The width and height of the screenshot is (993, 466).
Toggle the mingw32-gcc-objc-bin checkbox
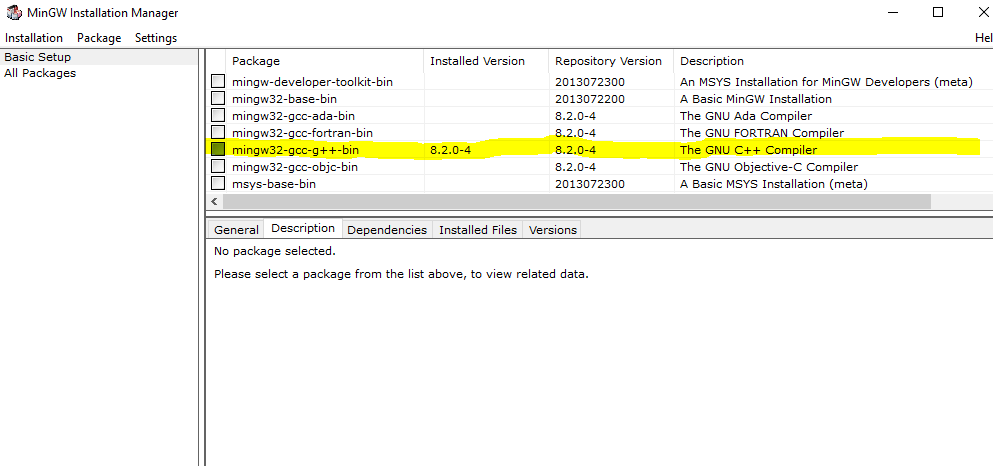click(218, 167)
